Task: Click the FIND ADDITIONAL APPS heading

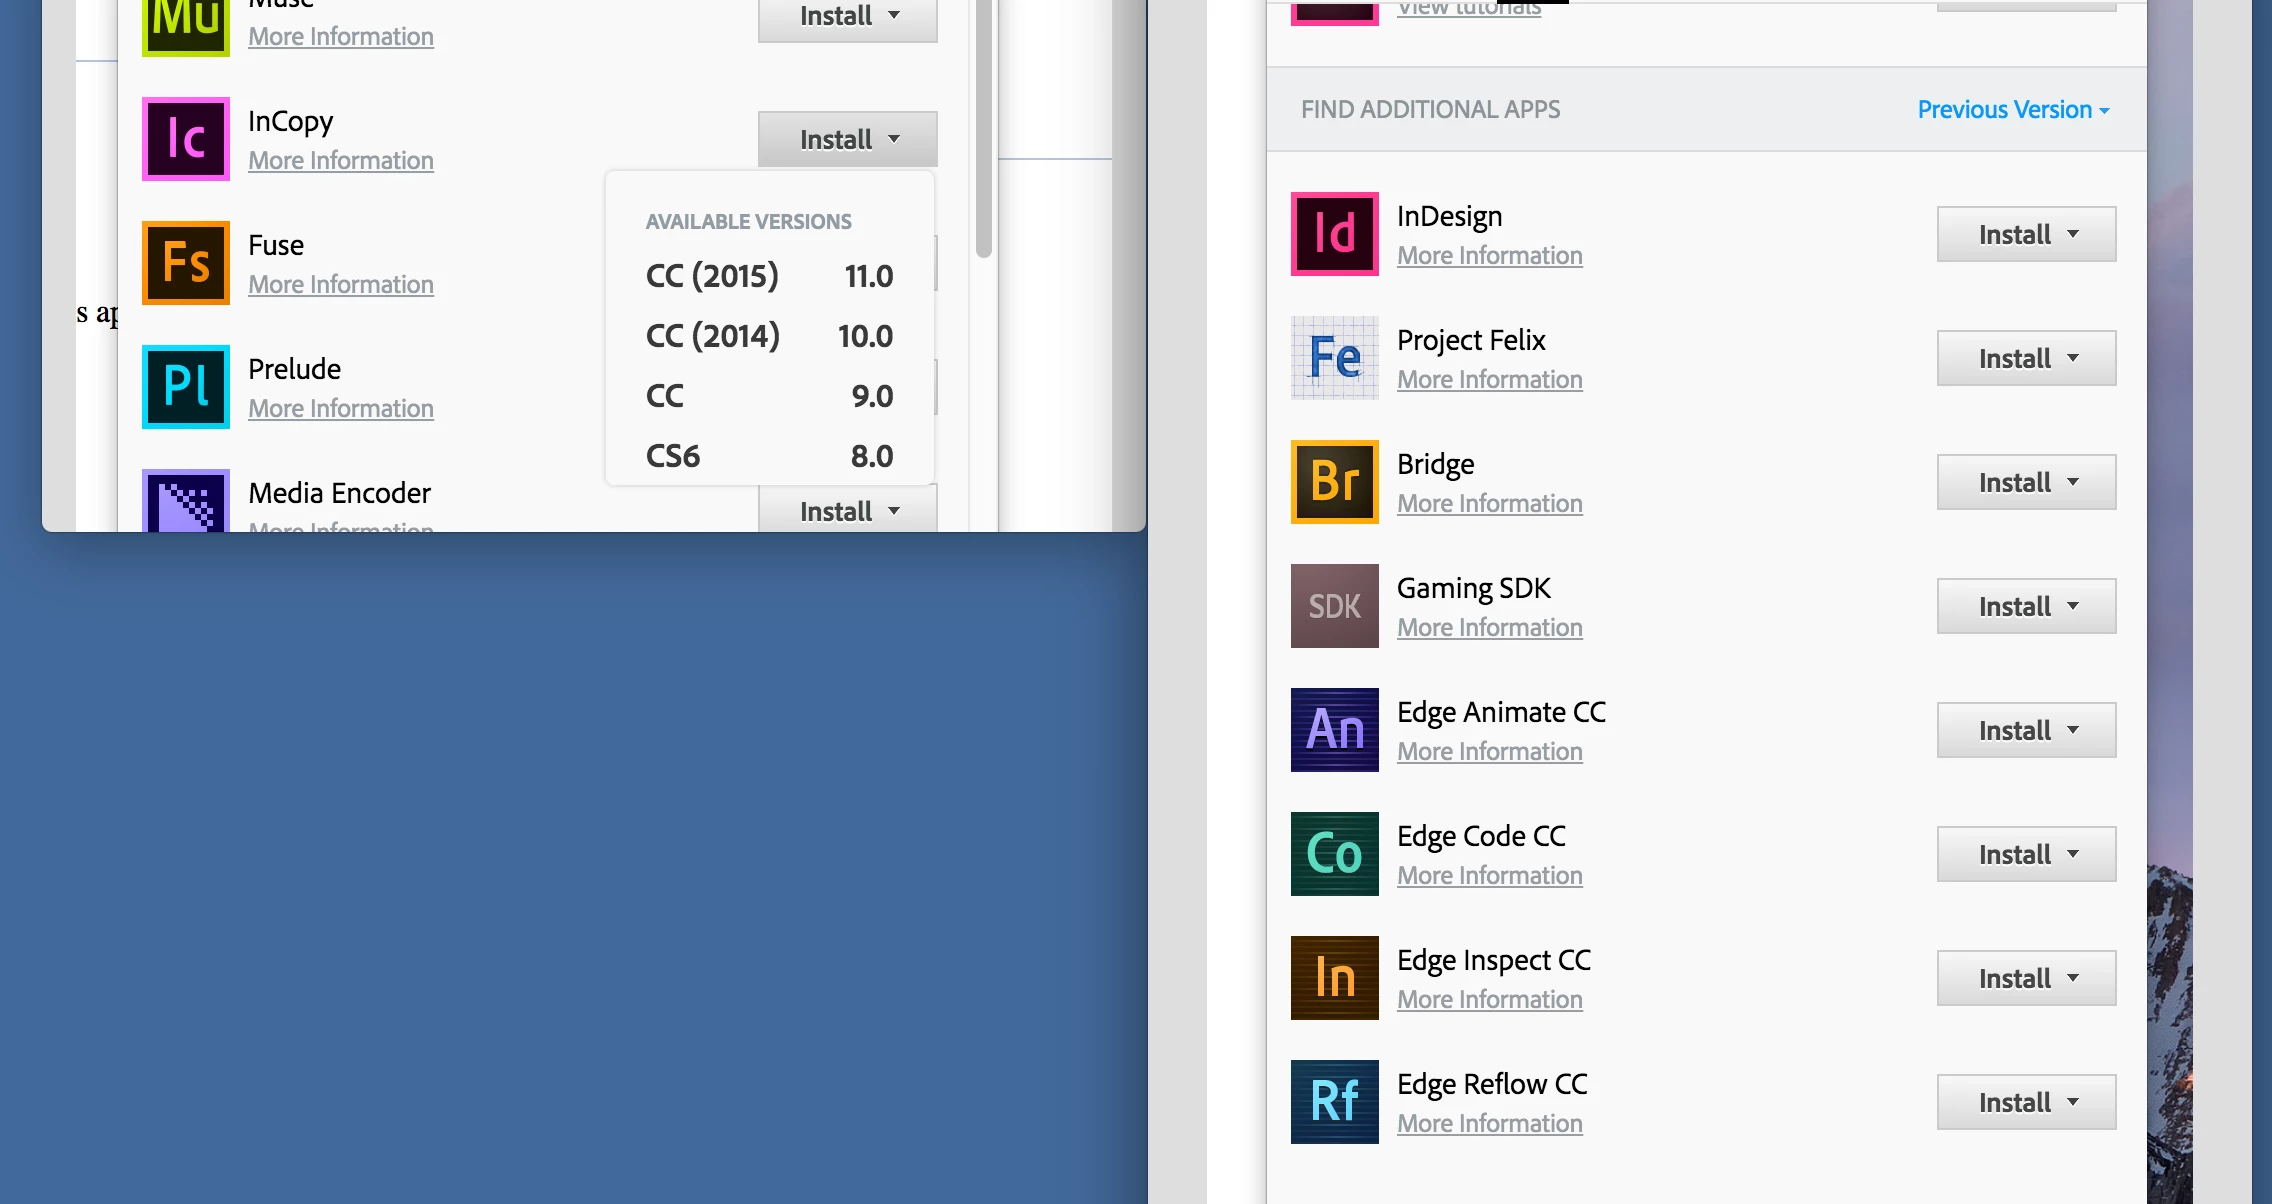Action: [x=1430, y=110]
